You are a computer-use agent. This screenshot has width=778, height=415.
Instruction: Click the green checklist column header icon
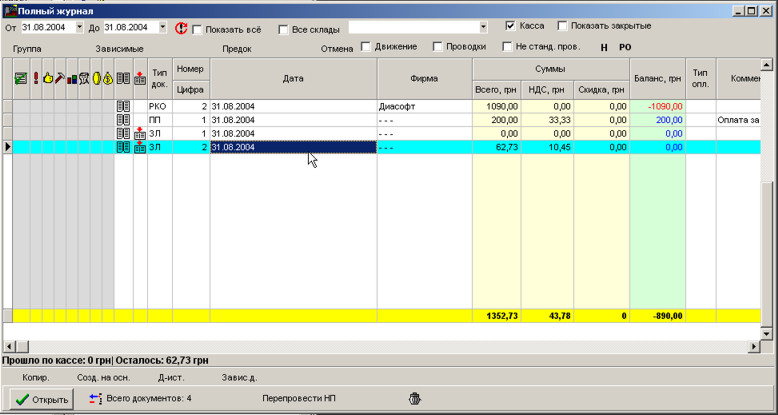pyautogui.click(x=20, y=78)
